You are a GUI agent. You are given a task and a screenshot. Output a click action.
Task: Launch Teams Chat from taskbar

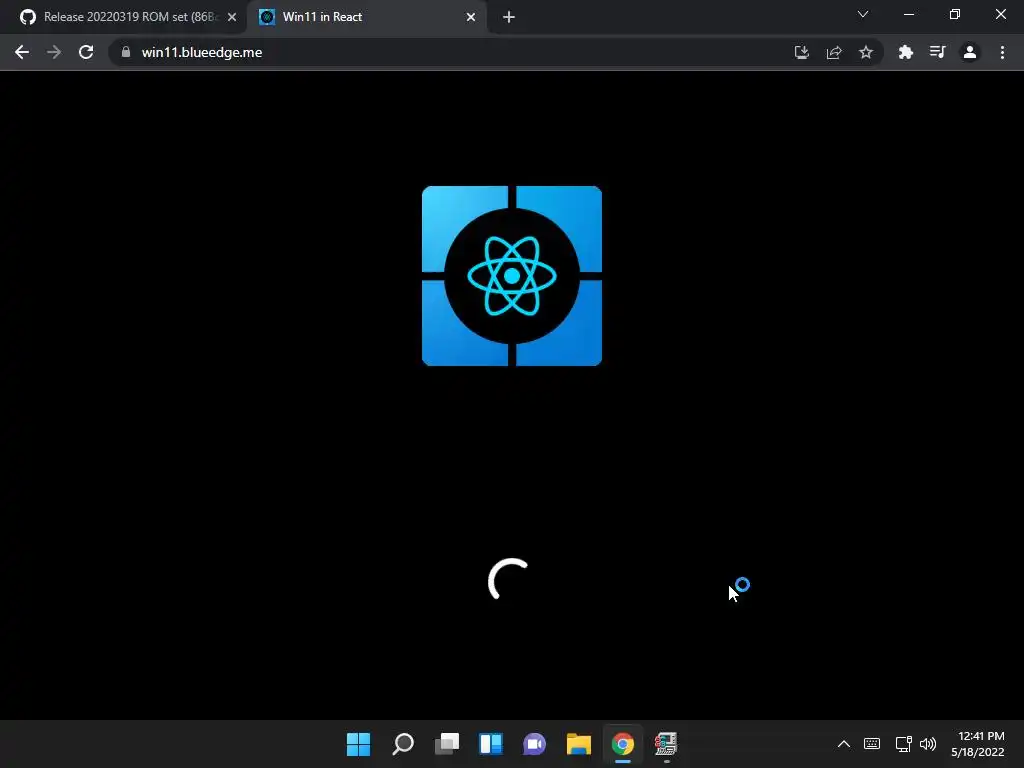coord(534,744)
